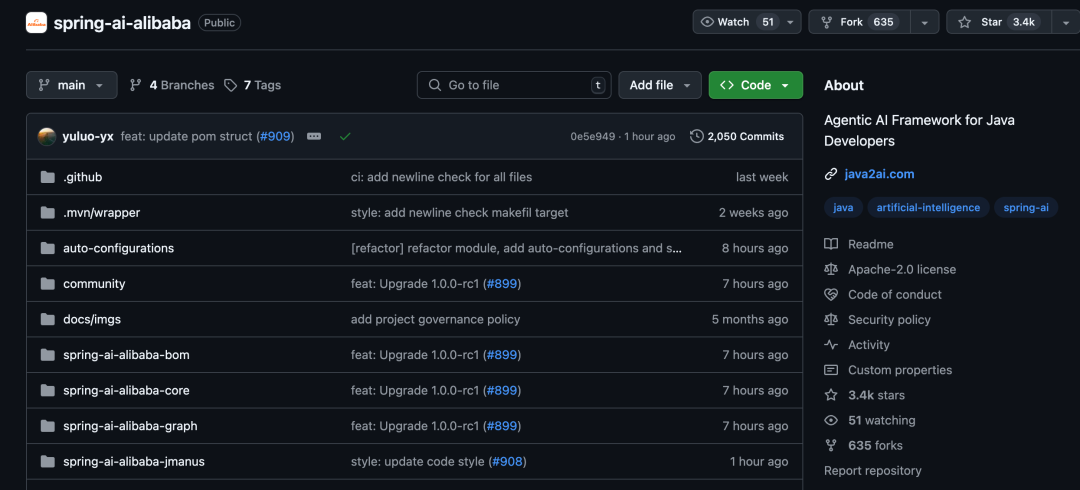View the 4 Branches link

172,85
